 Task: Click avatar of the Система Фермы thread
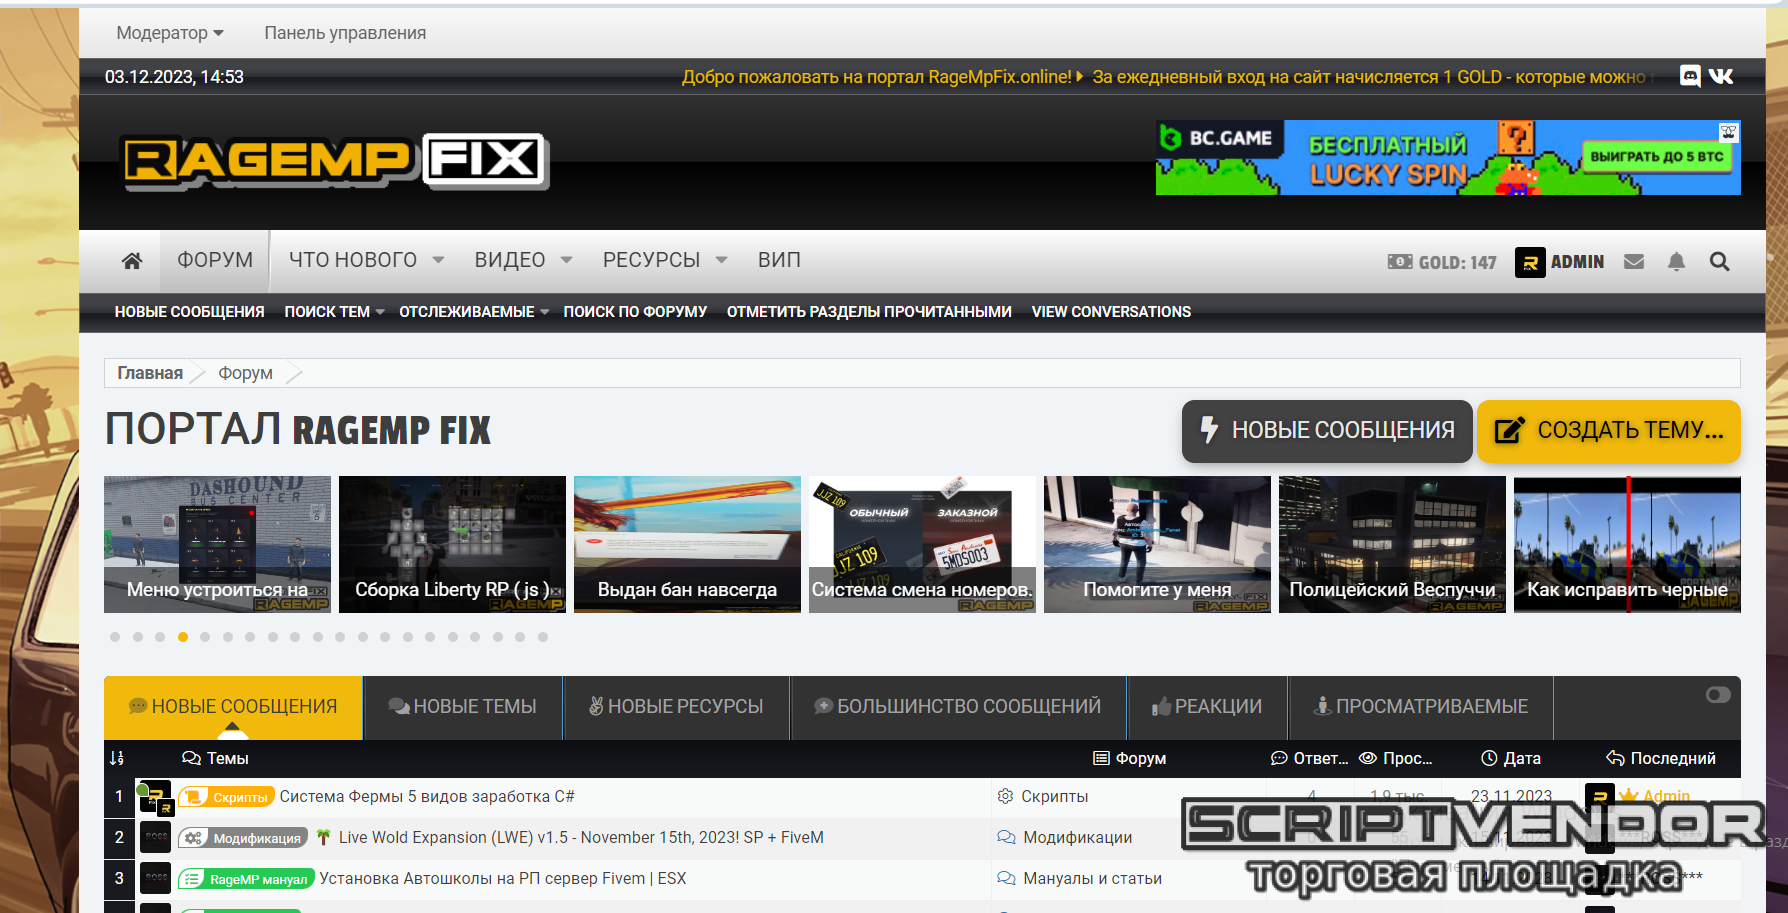[x=155, y=797]
